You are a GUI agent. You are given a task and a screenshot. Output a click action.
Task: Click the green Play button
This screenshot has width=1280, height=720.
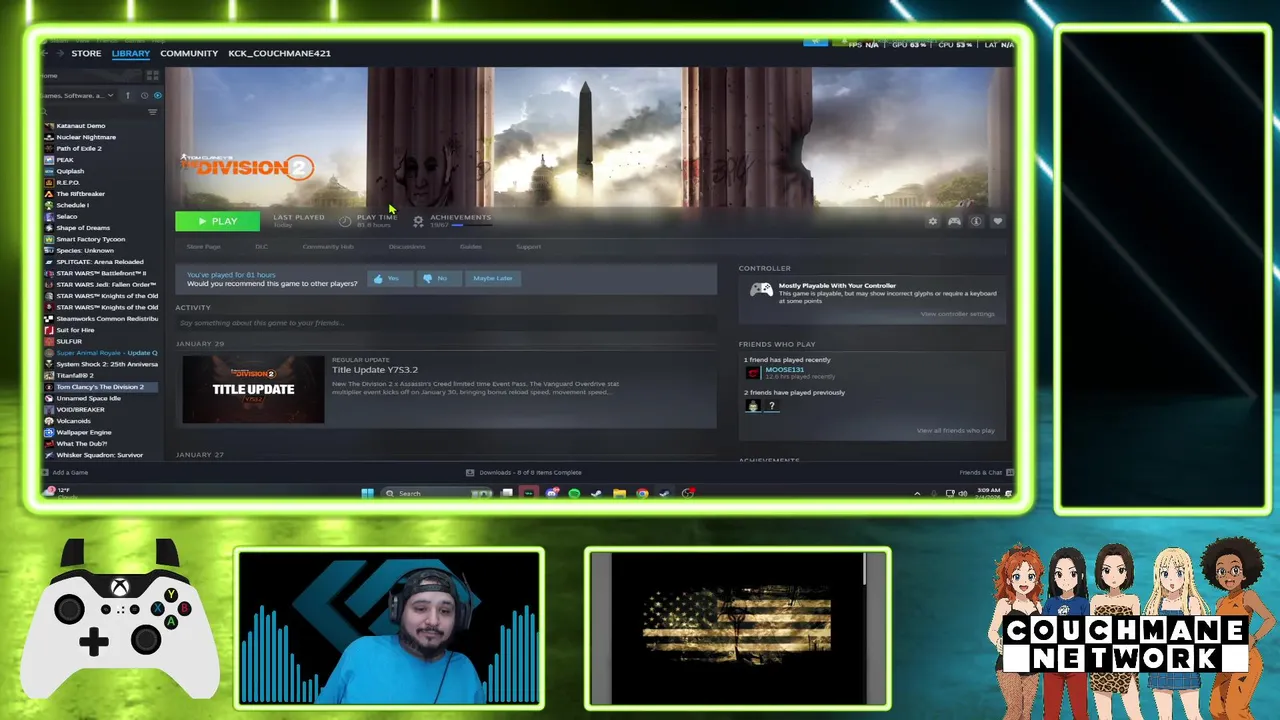[217, 221]
